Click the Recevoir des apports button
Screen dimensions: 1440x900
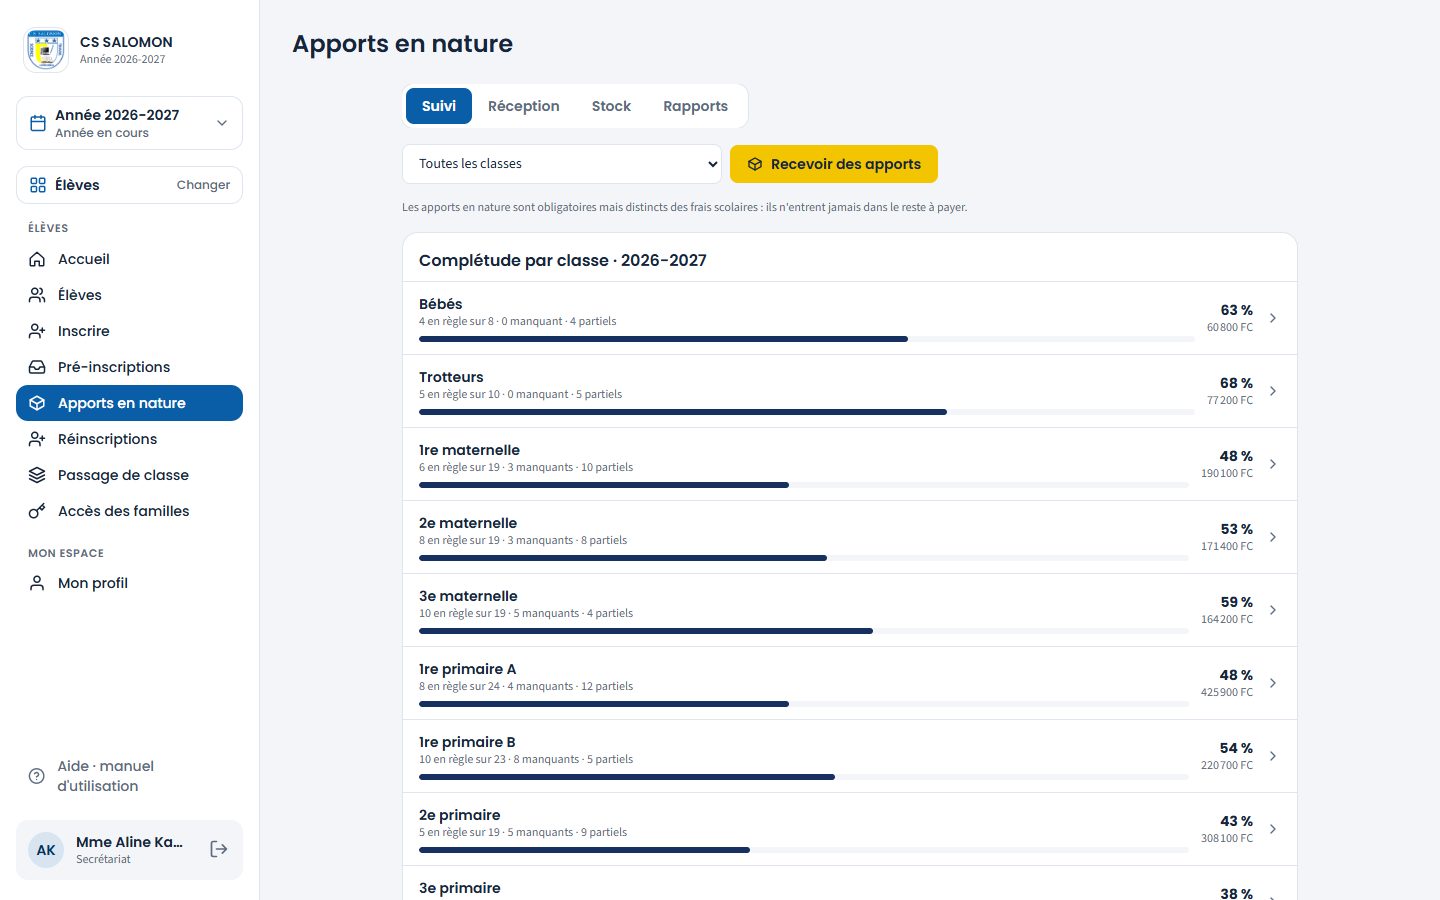pyautogui.click(x=834, y=164)
